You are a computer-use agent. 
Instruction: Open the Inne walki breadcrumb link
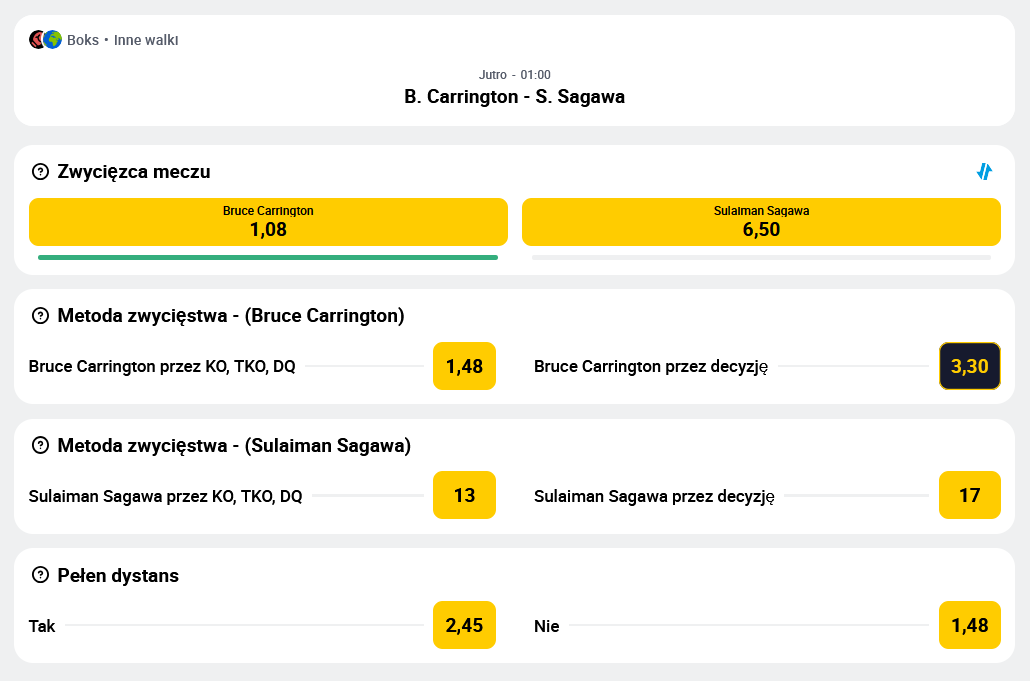(146, 40)
